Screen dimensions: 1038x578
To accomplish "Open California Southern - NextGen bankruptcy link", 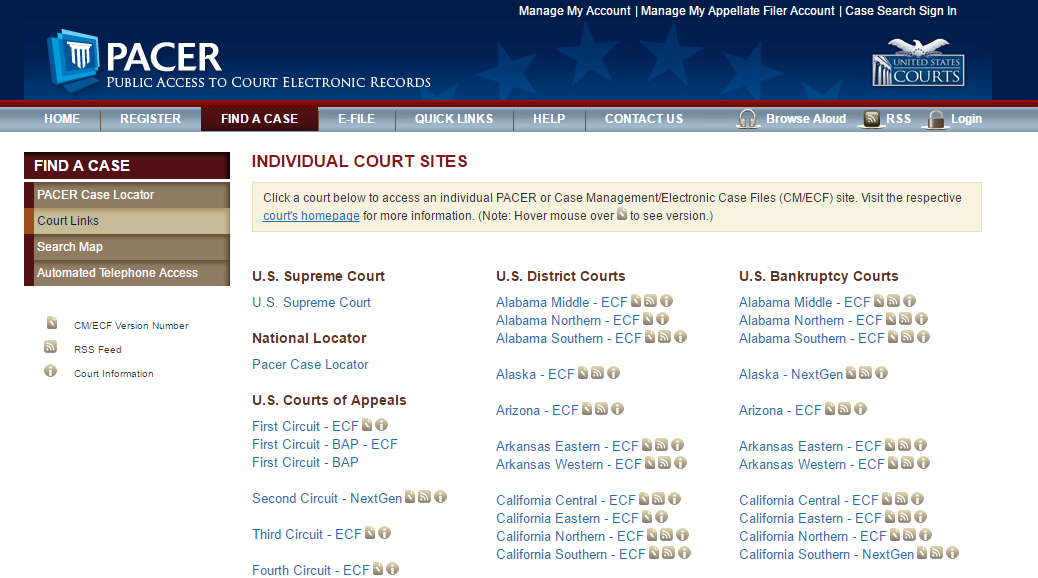I will pos(826,555).
